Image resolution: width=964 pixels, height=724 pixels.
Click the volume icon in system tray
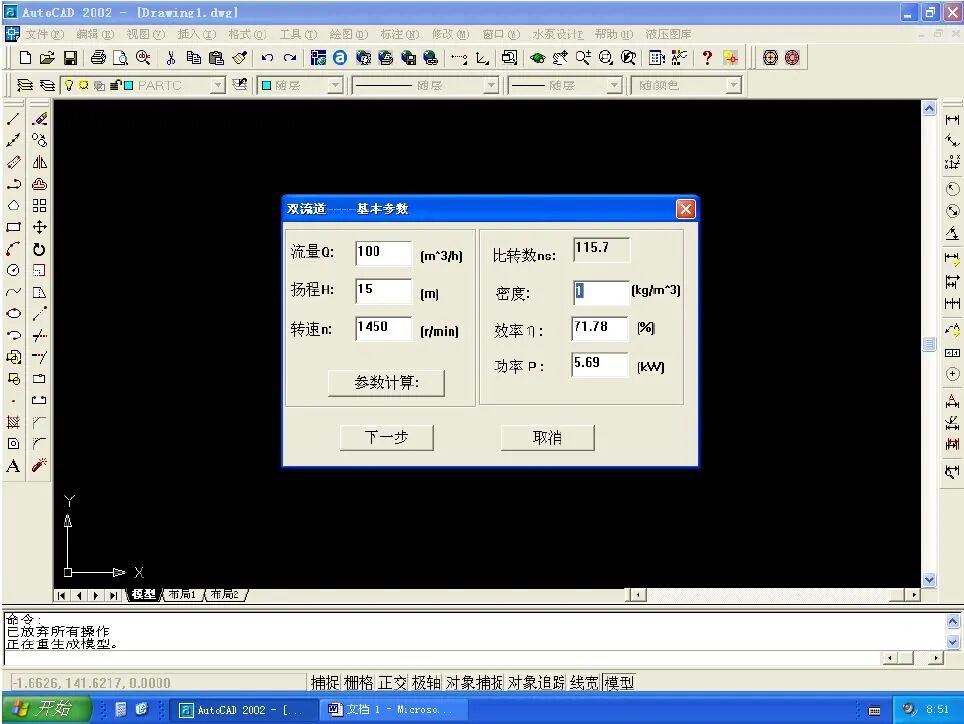909,709
